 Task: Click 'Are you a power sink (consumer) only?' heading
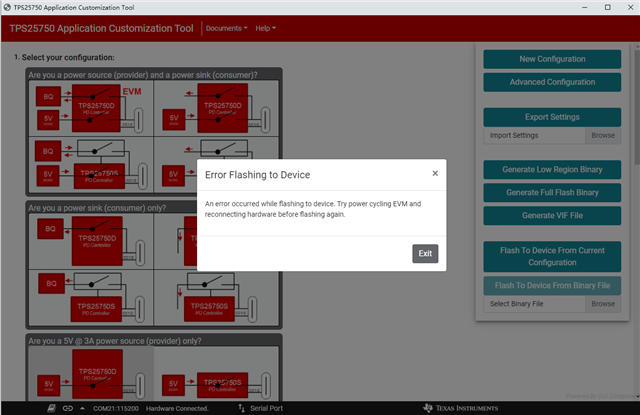97,208
